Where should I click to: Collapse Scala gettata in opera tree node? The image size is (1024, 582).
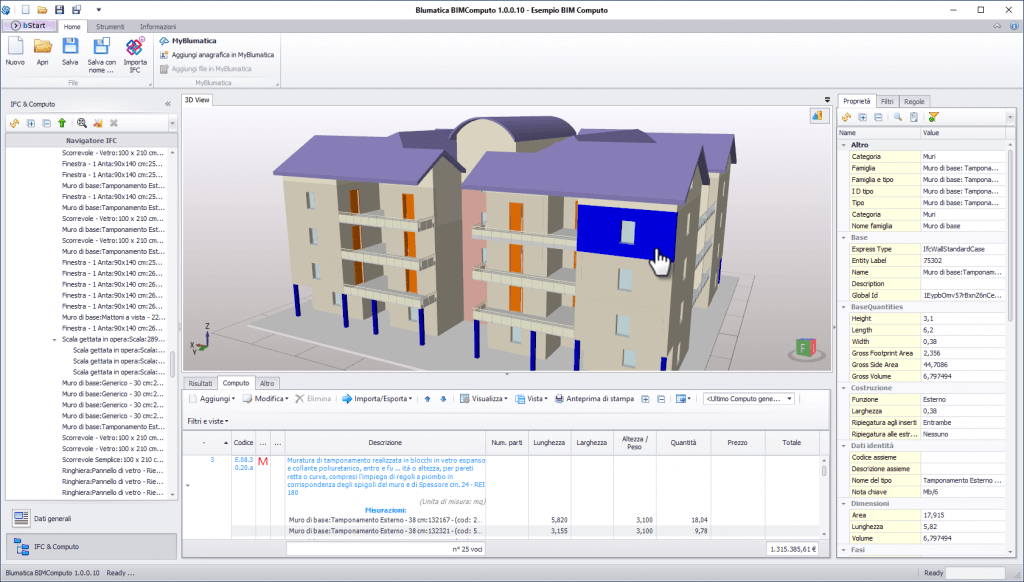[x=54, y=340]
